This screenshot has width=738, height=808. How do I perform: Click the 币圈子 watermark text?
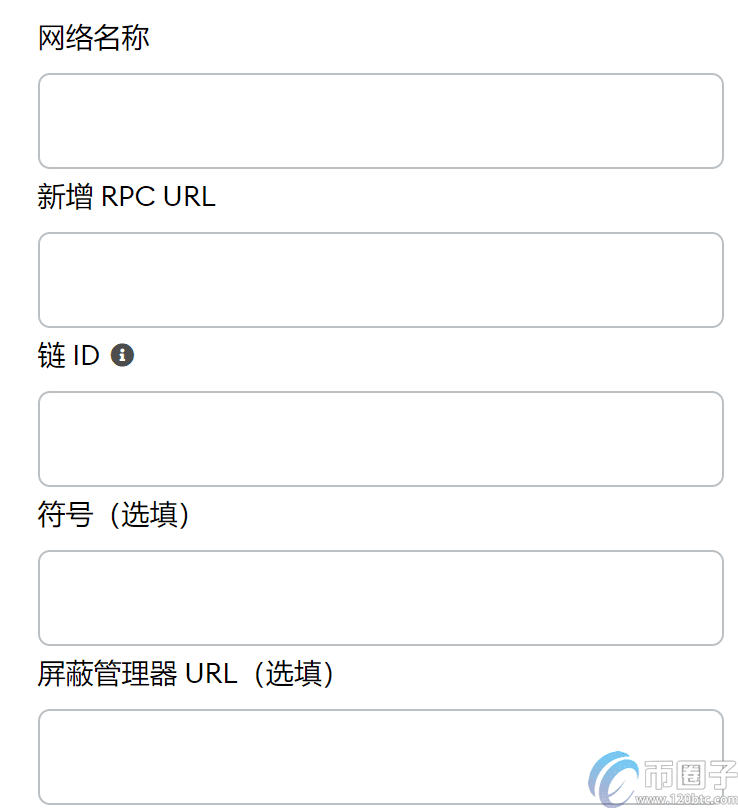pyautogui.click(x=689, y=772)
